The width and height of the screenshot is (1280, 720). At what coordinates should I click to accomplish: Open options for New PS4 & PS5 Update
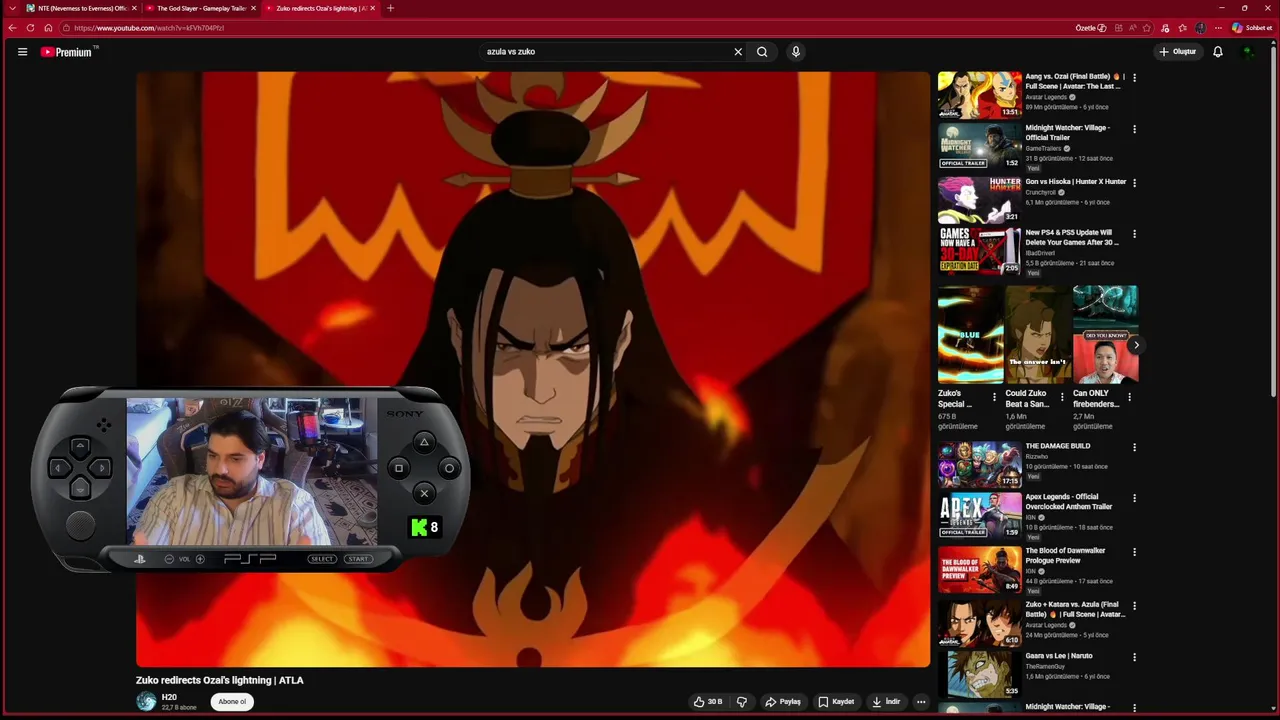click(x=1134, y=234)
